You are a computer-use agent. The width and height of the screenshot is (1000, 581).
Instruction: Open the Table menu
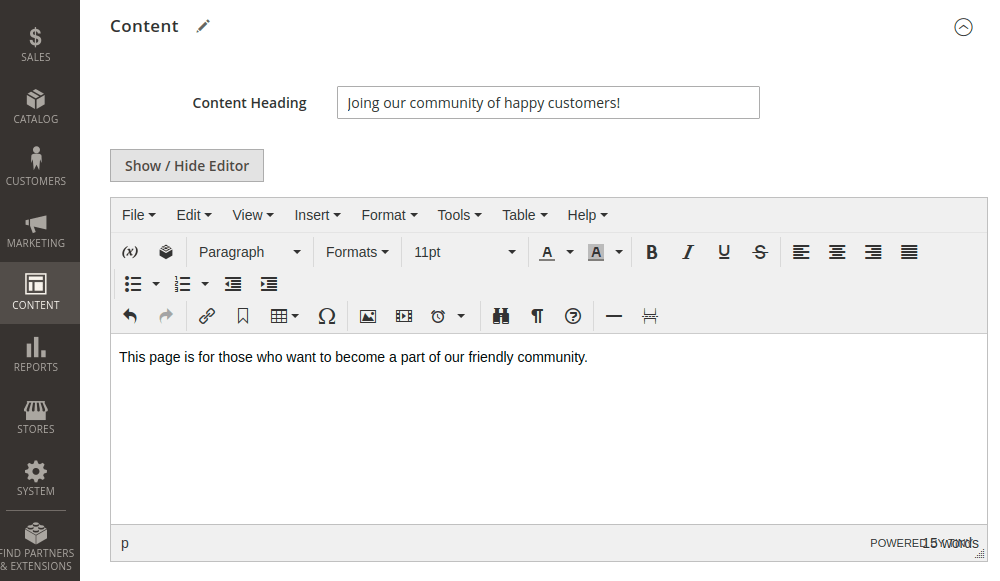[524, 215]
